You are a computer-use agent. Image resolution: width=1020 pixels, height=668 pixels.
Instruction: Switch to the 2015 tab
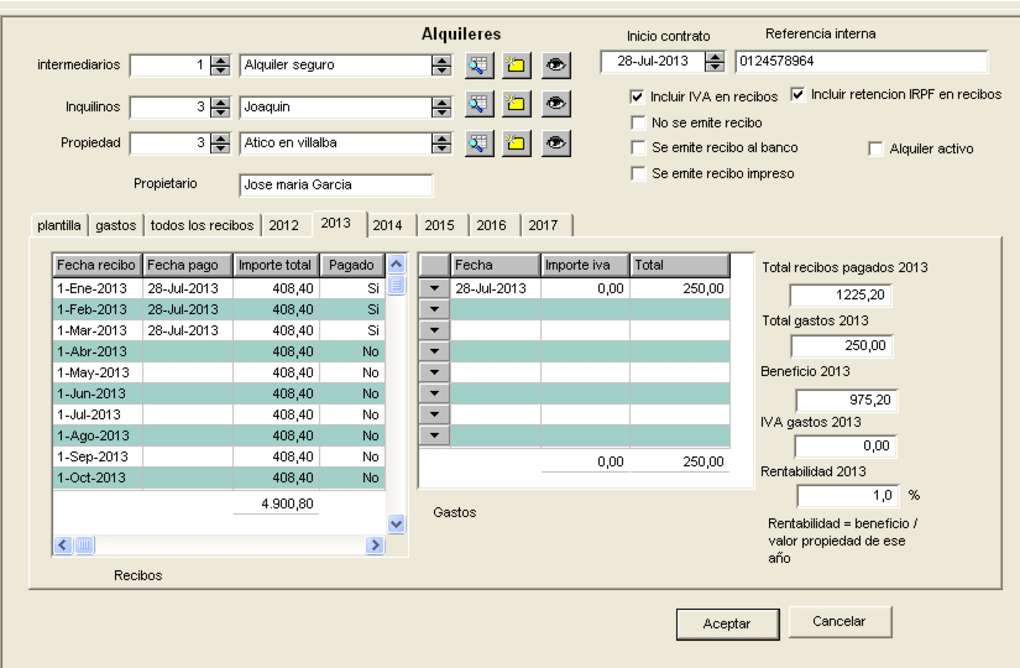[440, 225]
